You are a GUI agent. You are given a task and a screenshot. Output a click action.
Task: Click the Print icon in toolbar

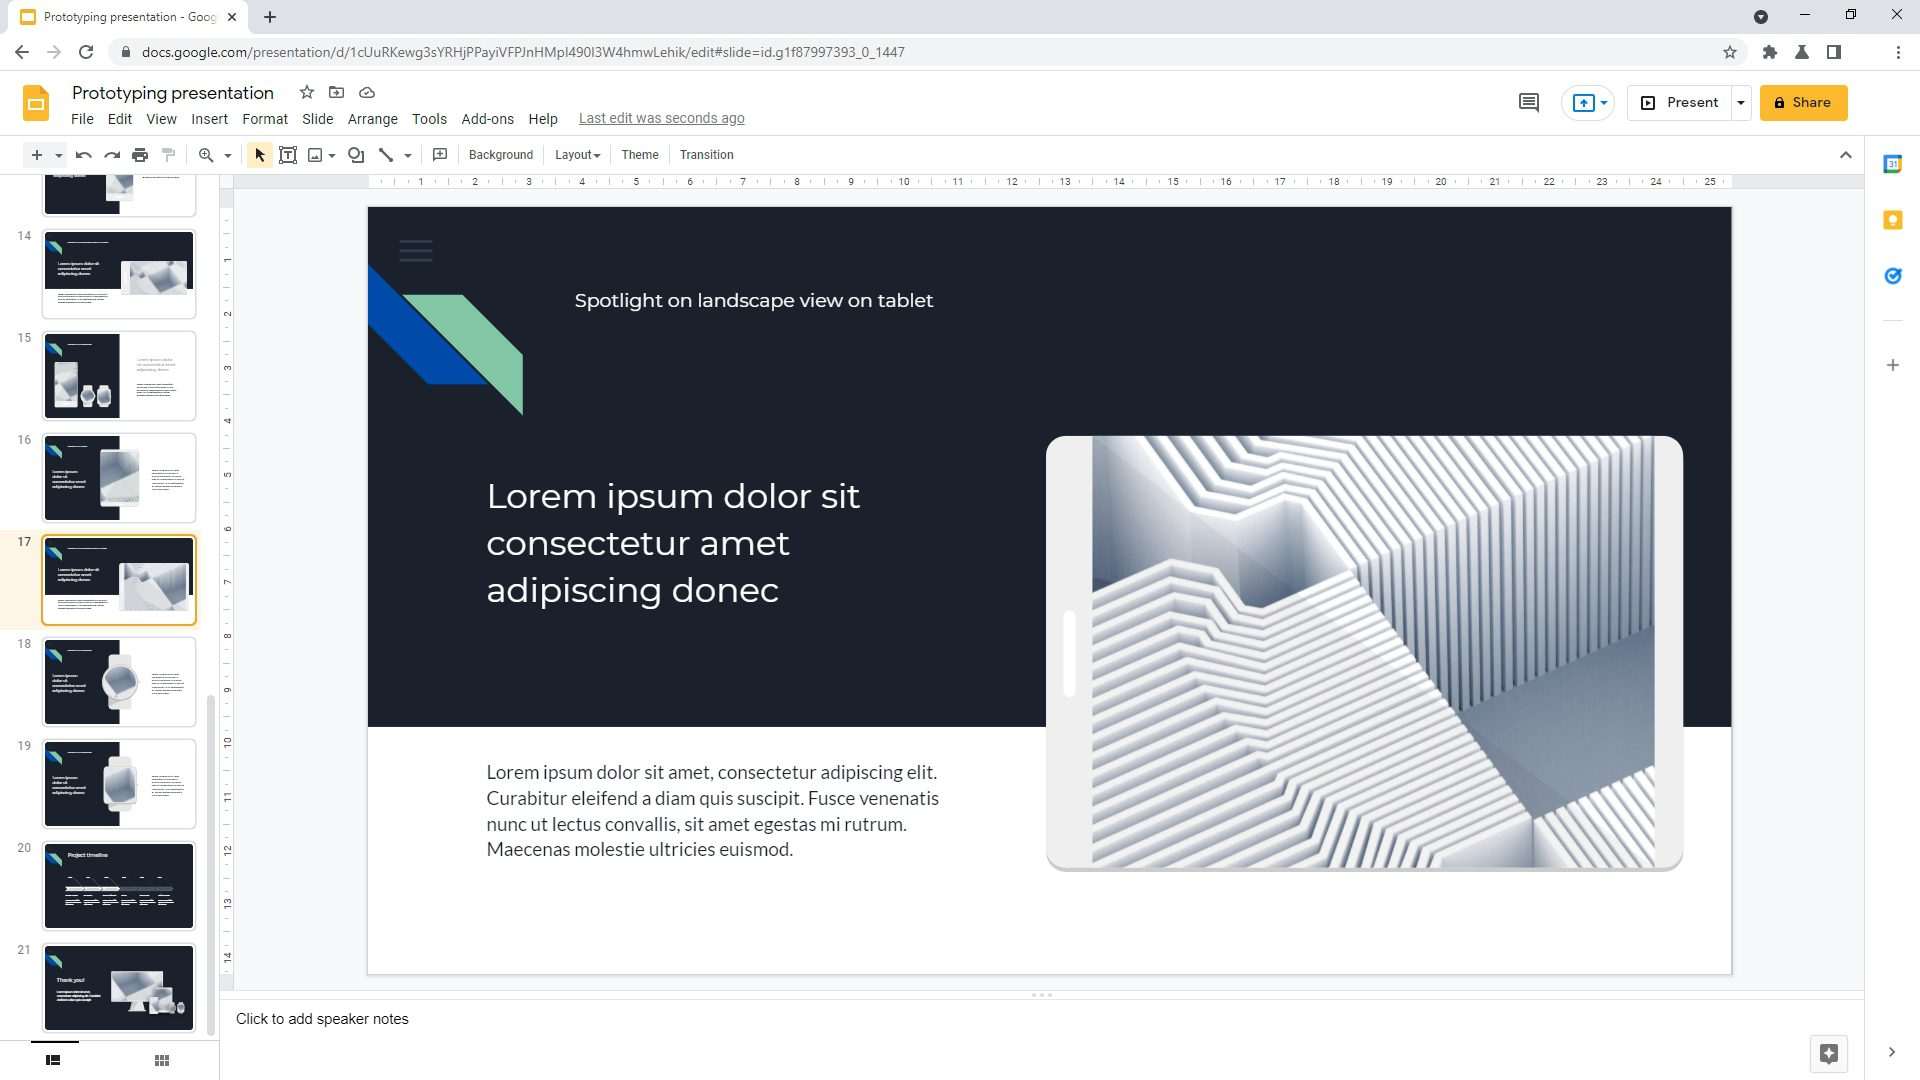[137, 154]
